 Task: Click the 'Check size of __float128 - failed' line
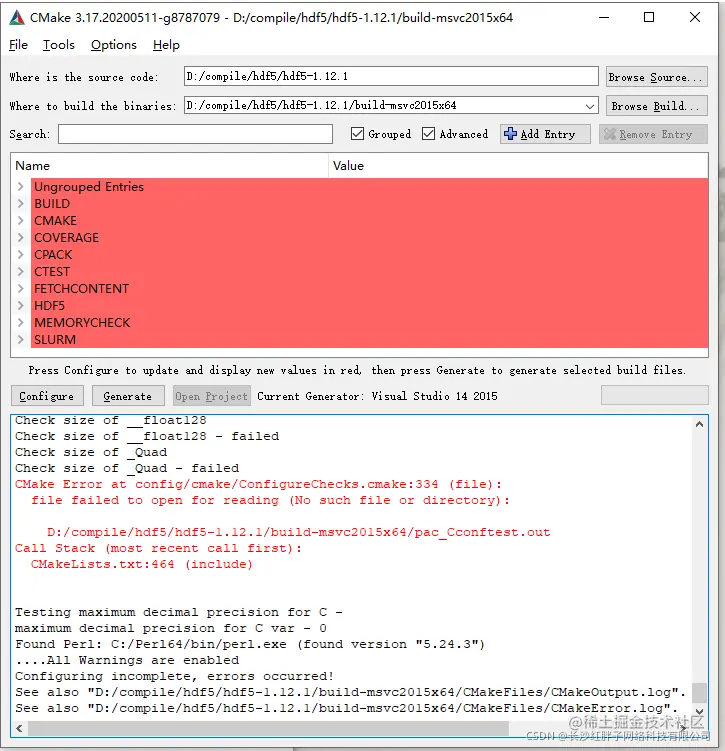(147, 436)
